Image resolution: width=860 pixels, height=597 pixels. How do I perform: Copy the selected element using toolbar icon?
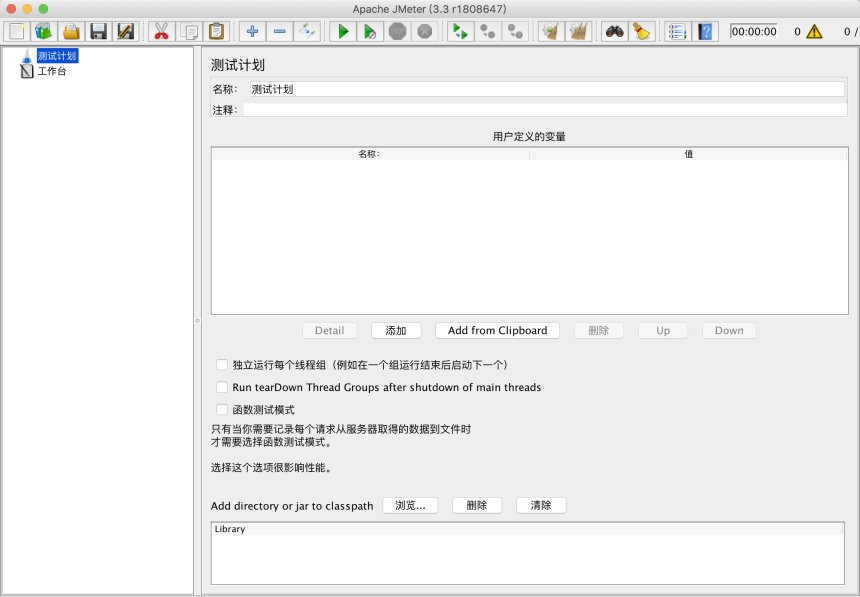coord(189,31)
